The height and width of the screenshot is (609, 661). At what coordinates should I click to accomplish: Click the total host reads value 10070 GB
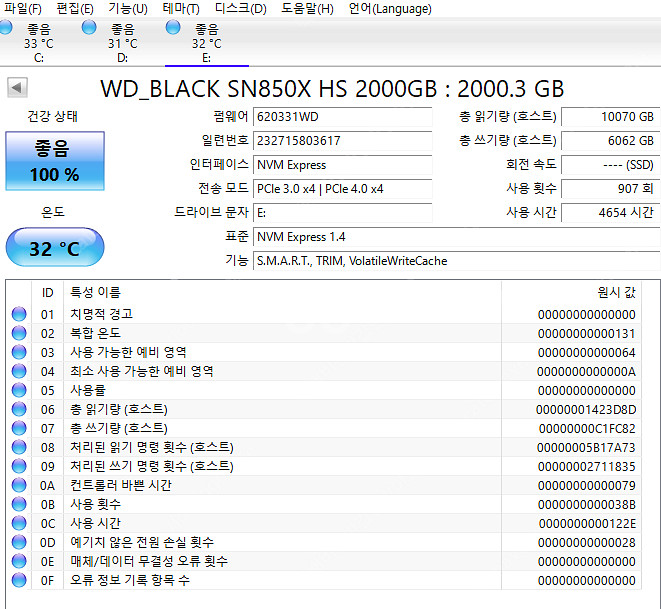tap(610, 117)
